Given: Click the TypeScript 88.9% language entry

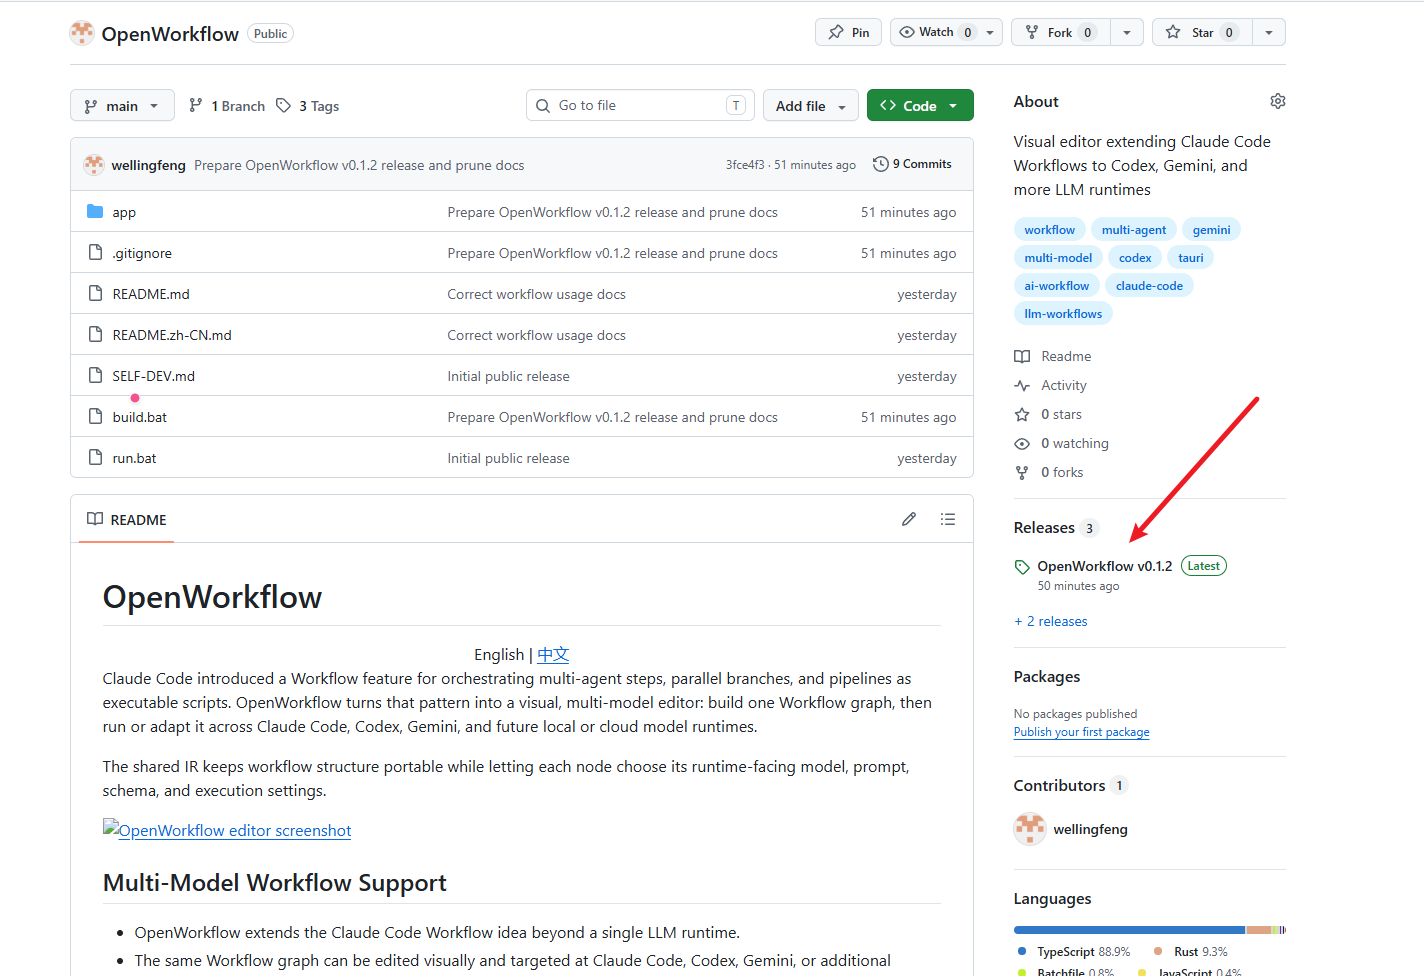Looking at the screenshot, I should [x=1074, y=952].
